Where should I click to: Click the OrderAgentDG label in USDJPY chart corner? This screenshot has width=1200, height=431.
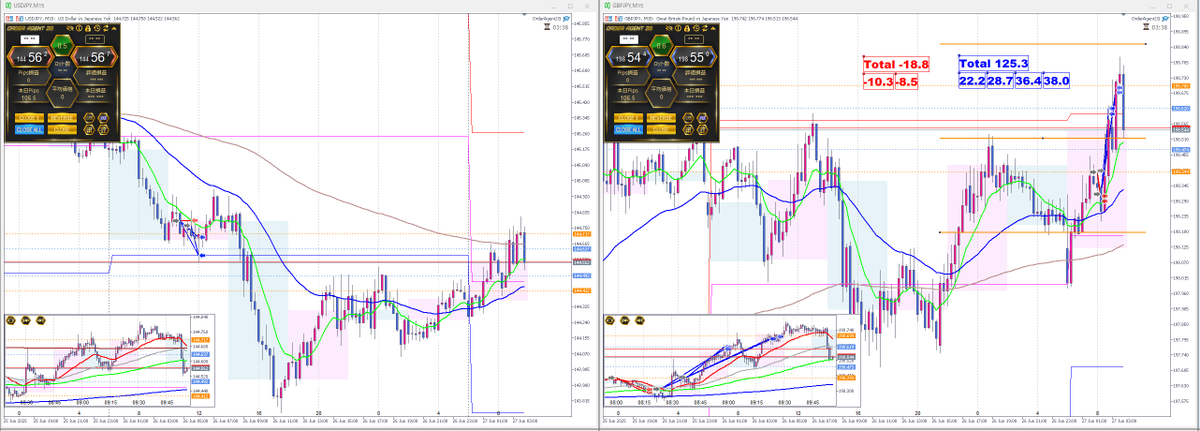point(546,17)
